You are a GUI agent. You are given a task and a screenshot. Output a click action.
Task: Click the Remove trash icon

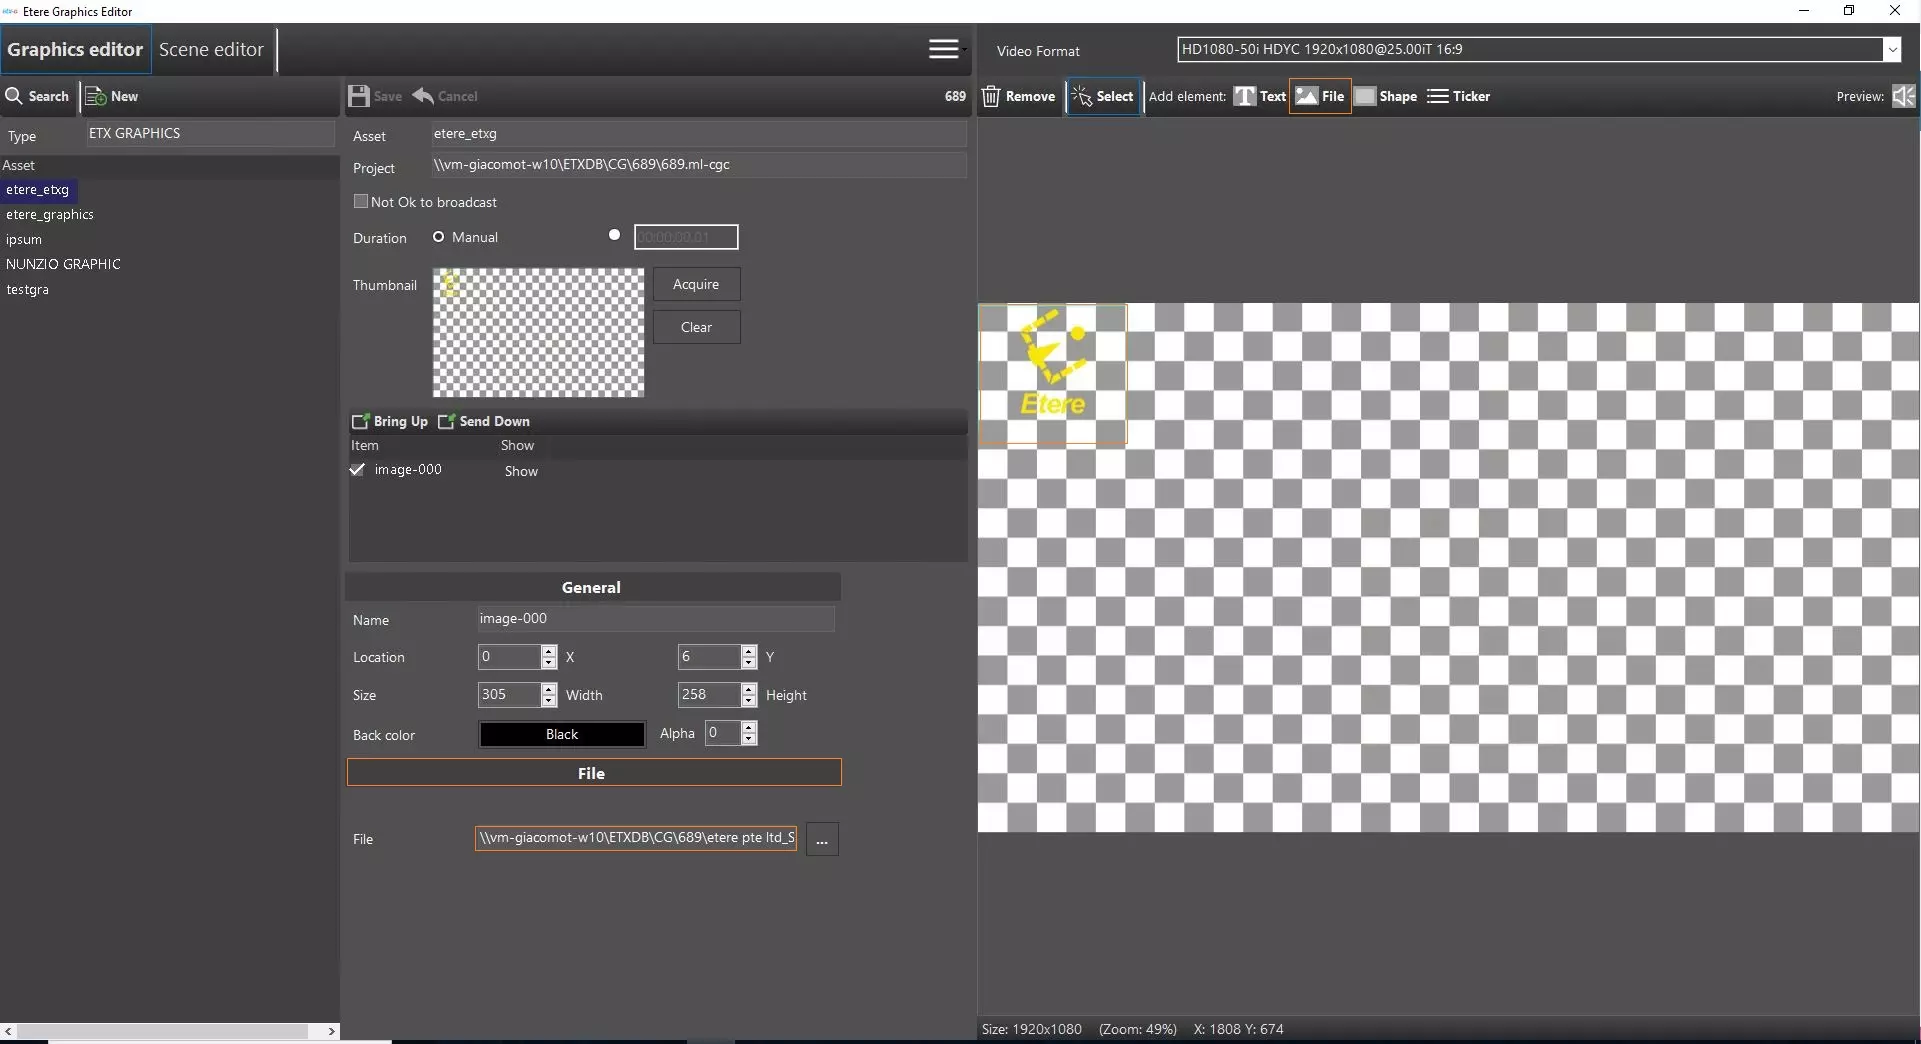coord(991,96)
